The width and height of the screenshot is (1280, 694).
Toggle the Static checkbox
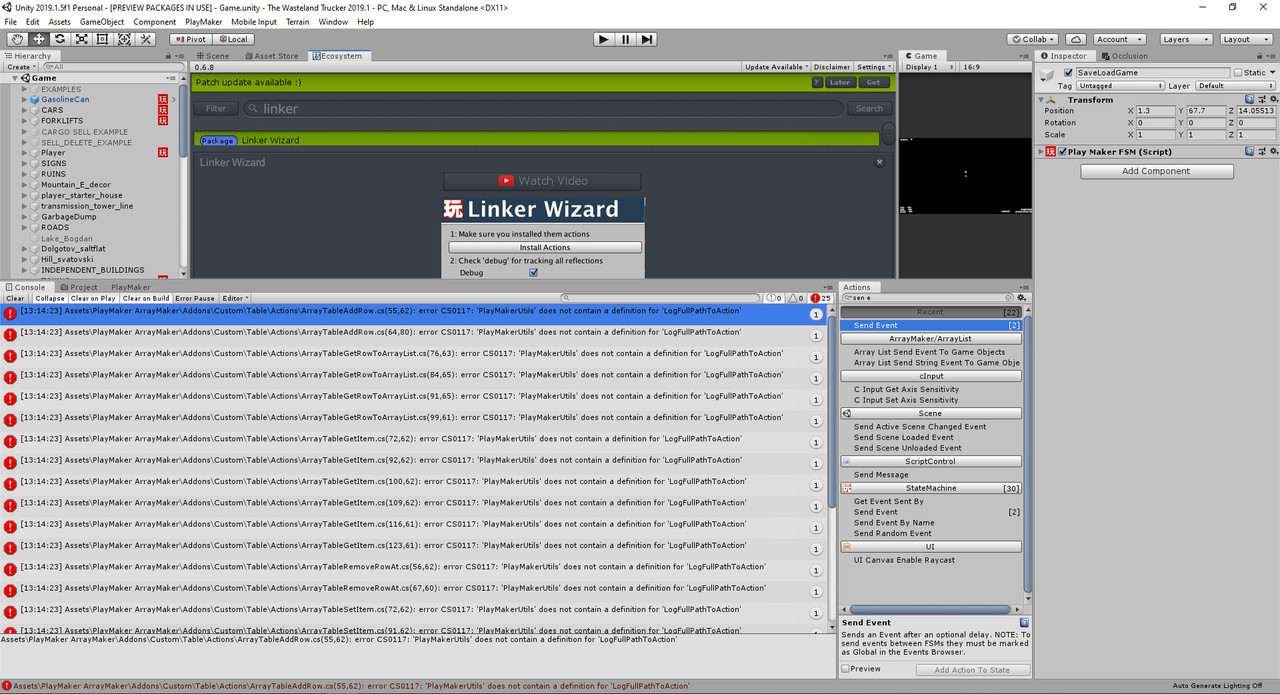click(1238, 73)
